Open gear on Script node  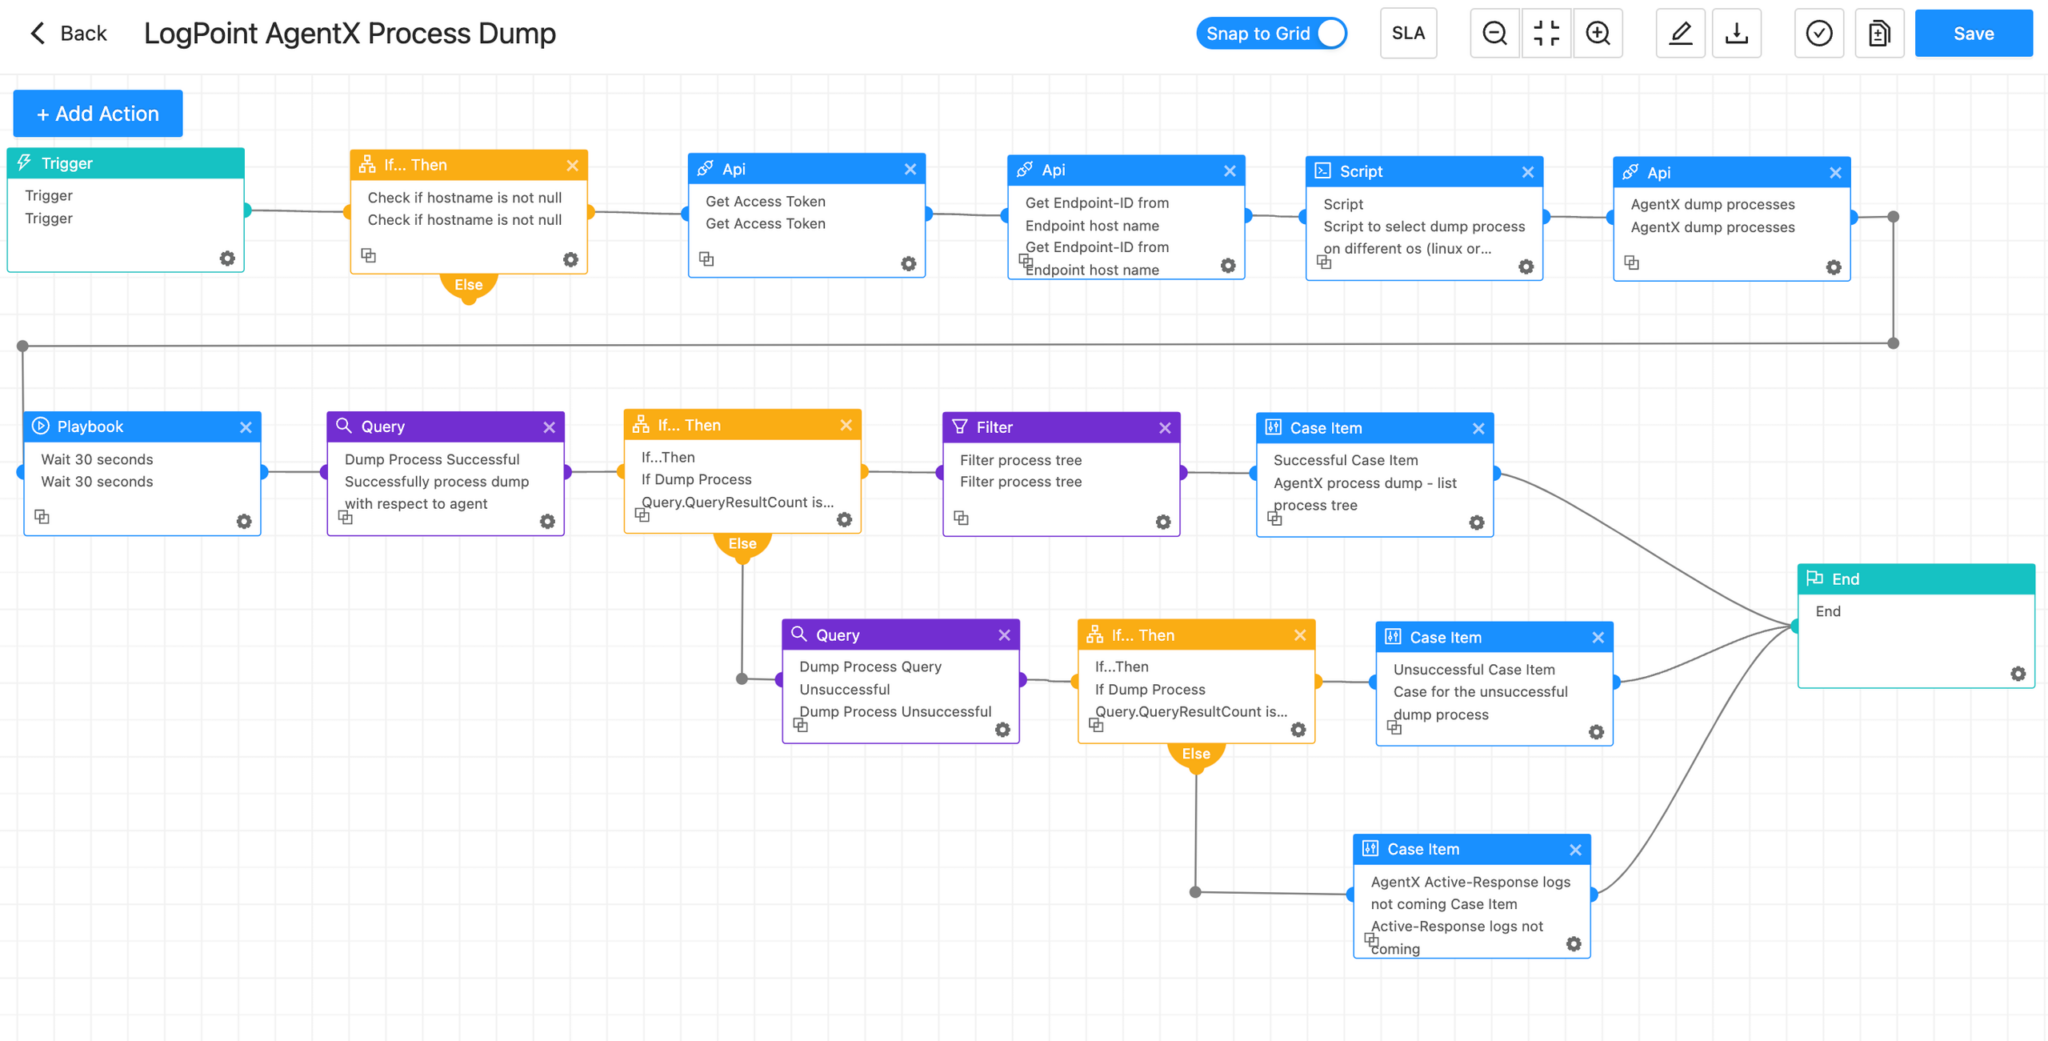click(x=1526, y=267)
